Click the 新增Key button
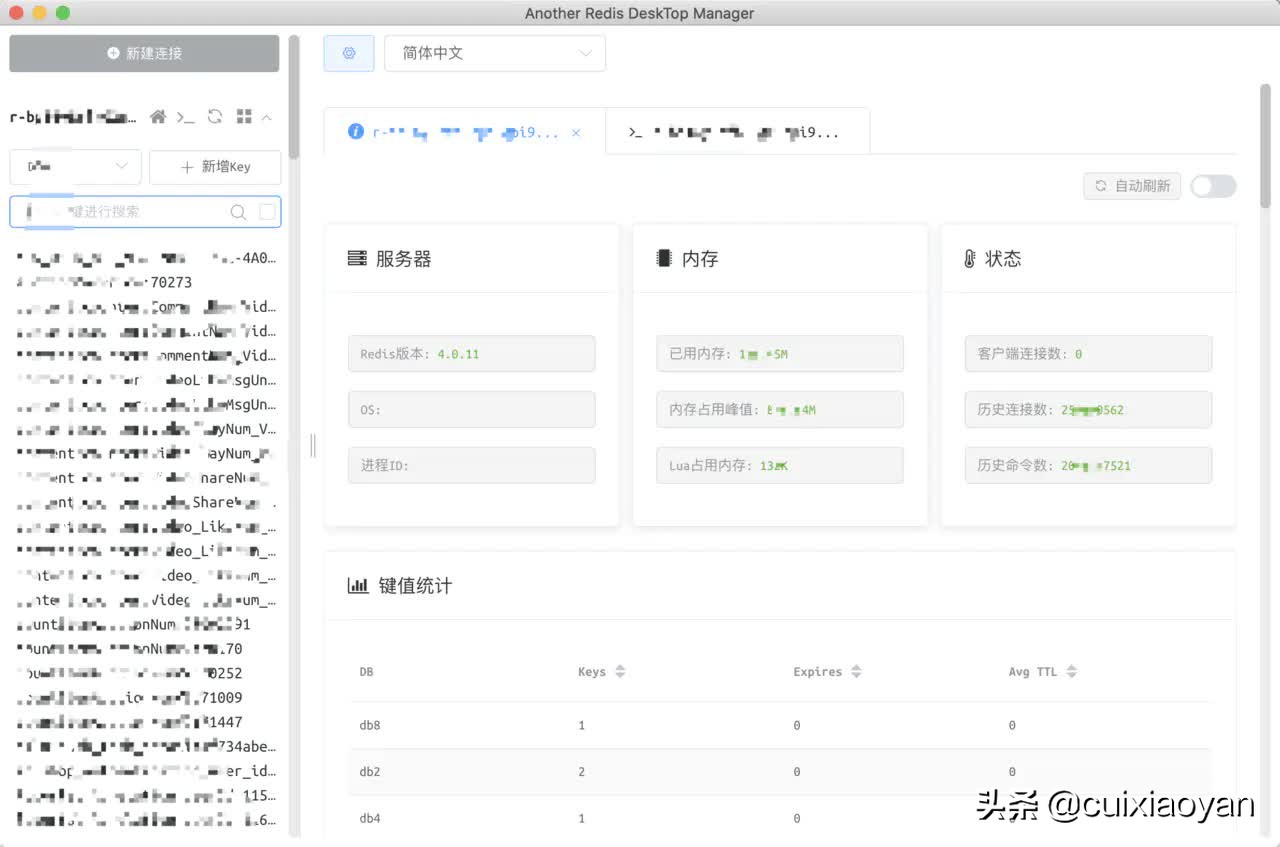The image size is (1280, 847). tap(215, 167)
